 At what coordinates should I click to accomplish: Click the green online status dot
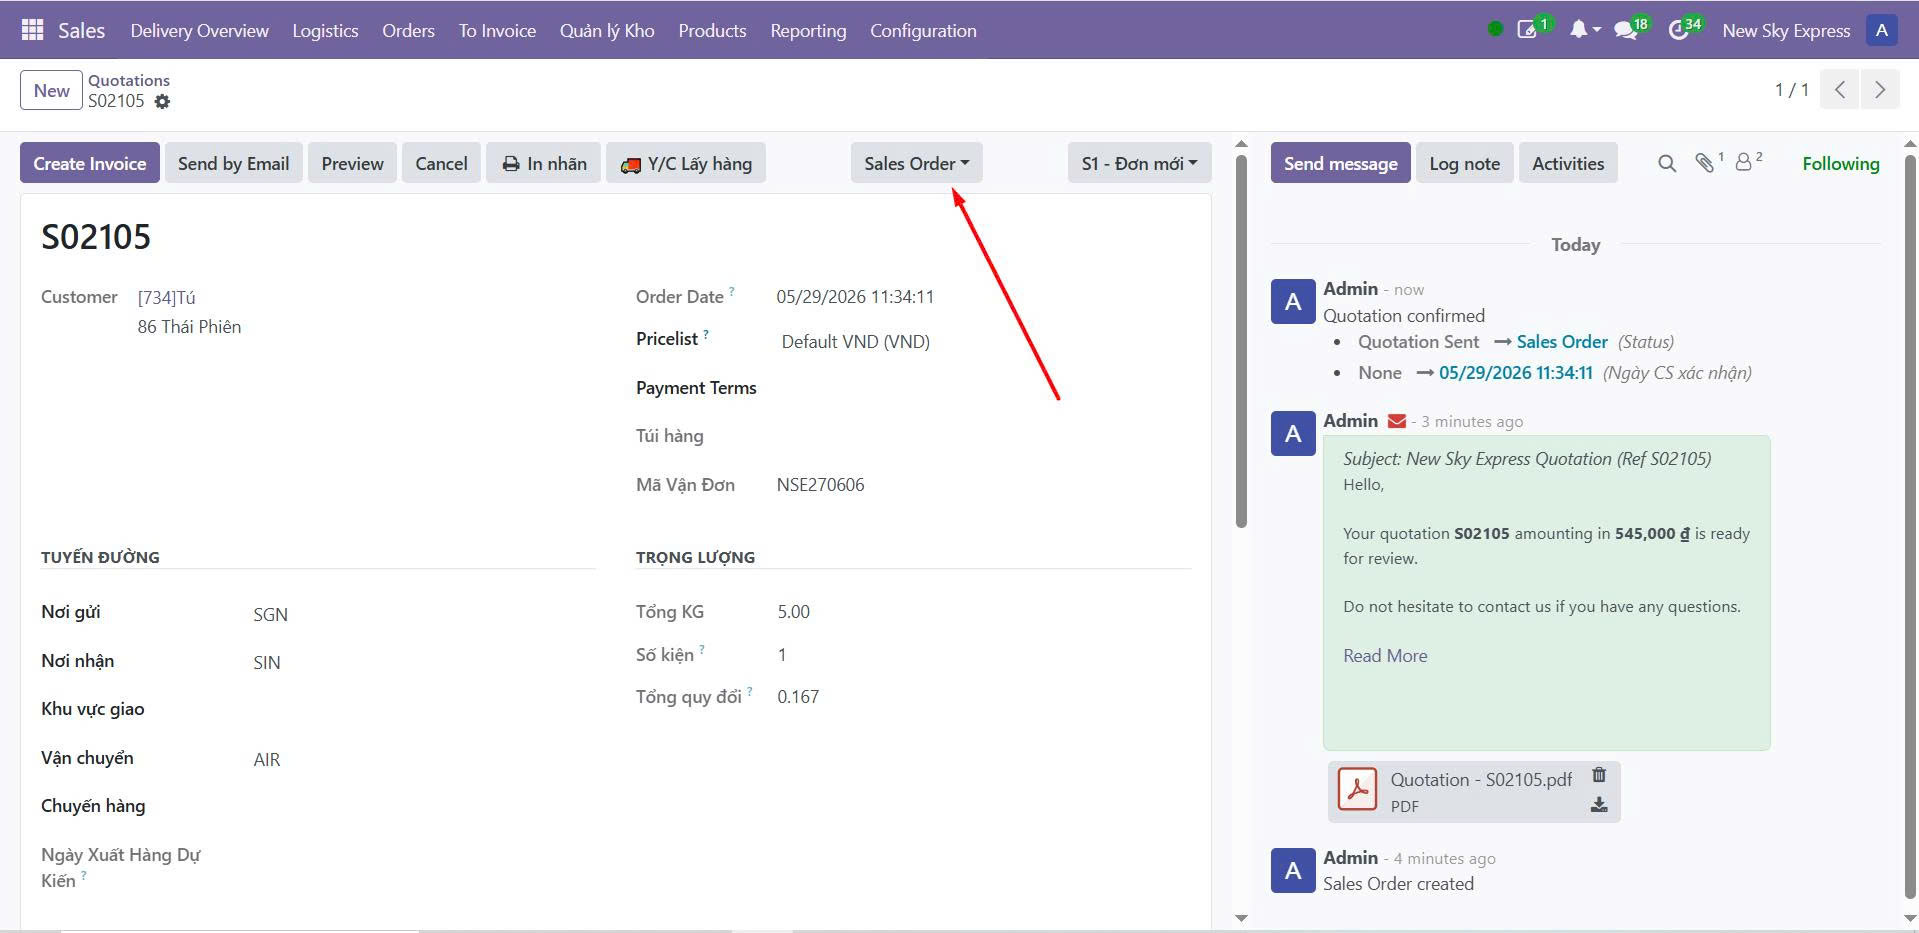tap(1495, 29)
